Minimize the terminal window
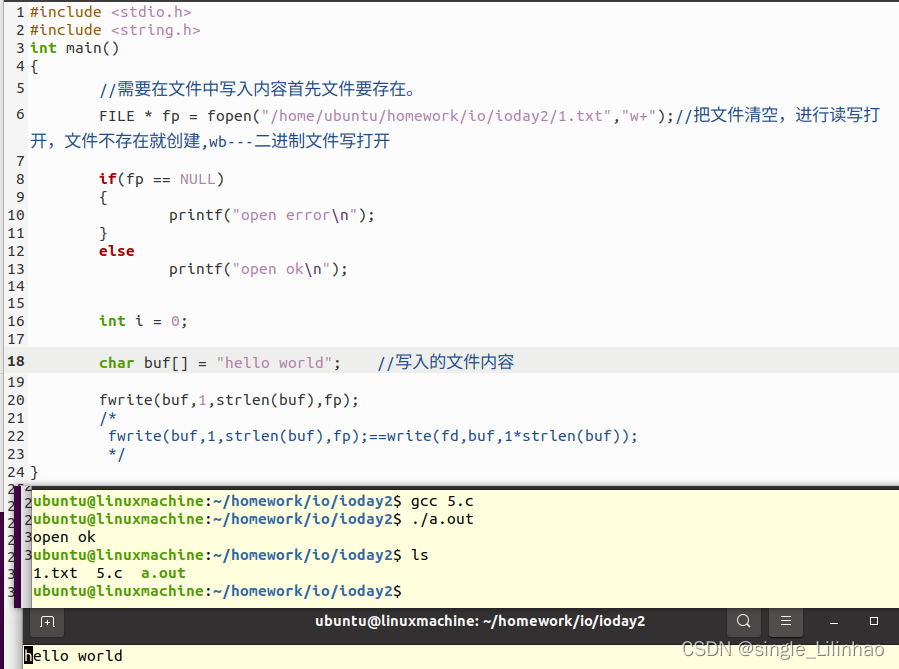Viewport: 899px width, 669px height. tap(834, 622)
